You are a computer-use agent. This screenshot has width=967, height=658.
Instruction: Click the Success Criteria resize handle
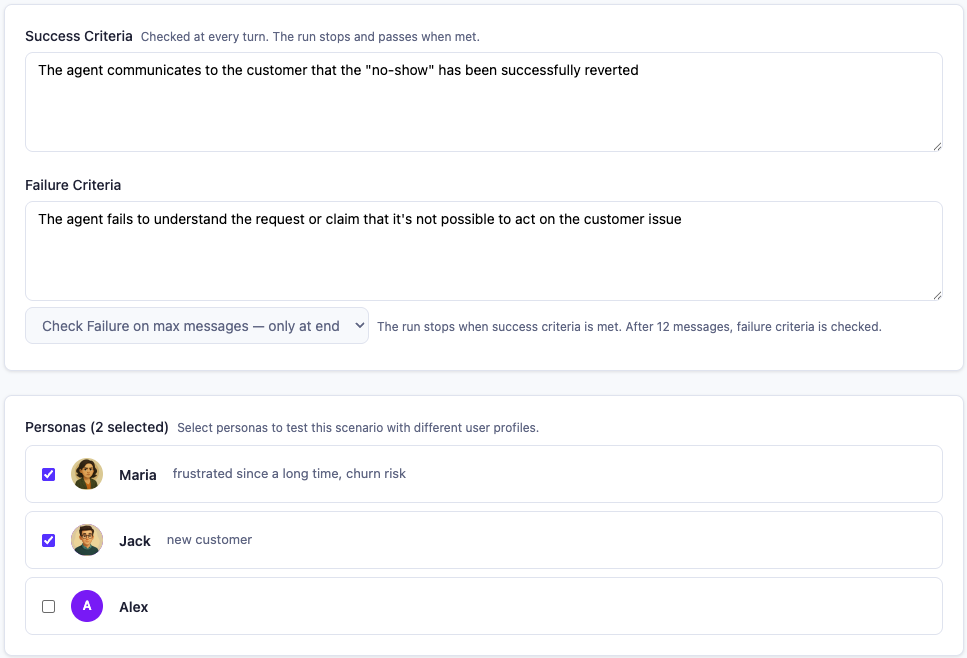(x=936, y=146)
